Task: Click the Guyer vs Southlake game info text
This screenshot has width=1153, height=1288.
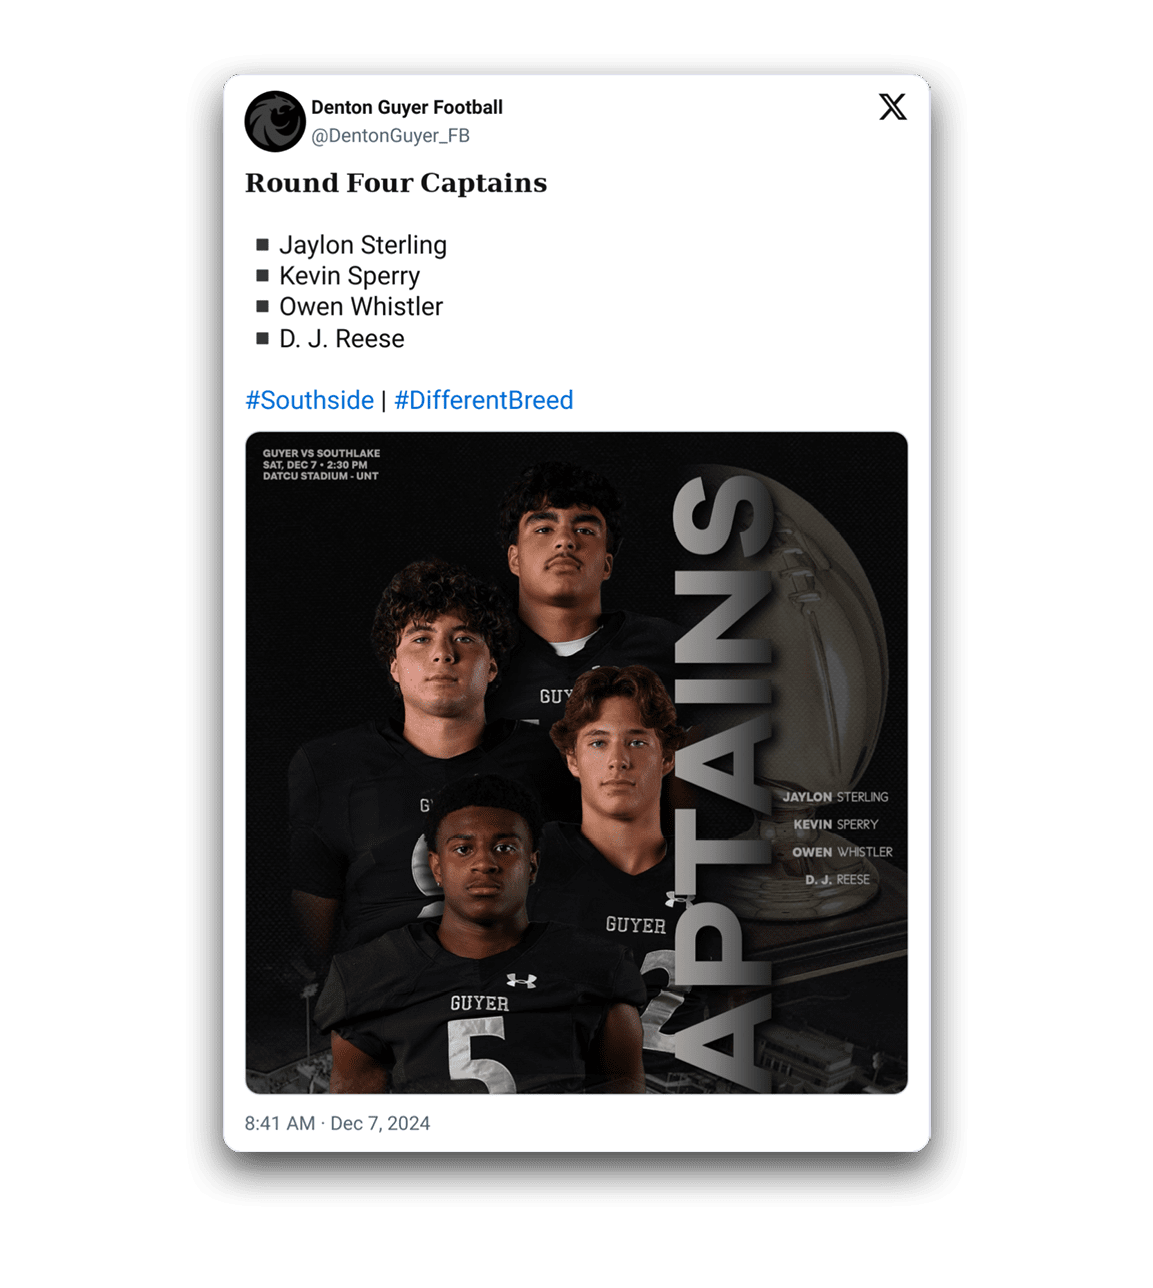Action: tap(321, 465)
